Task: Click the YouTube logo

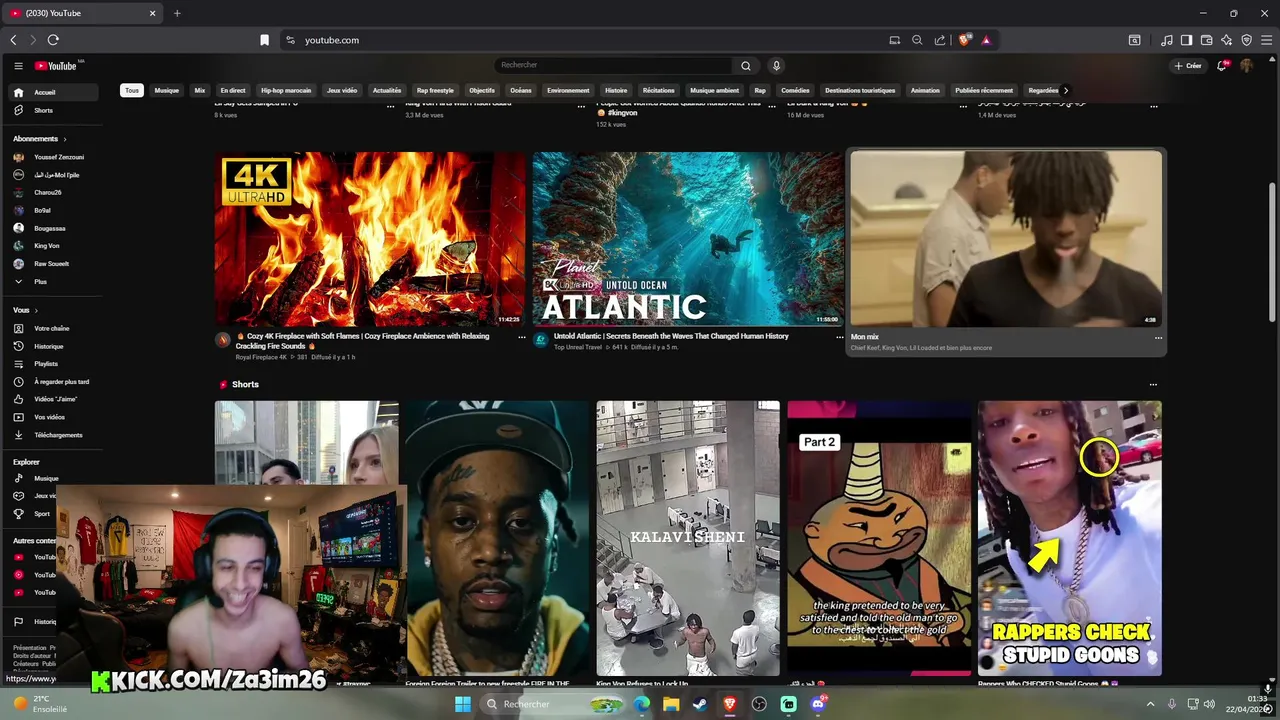Action: tap(56, 66)
